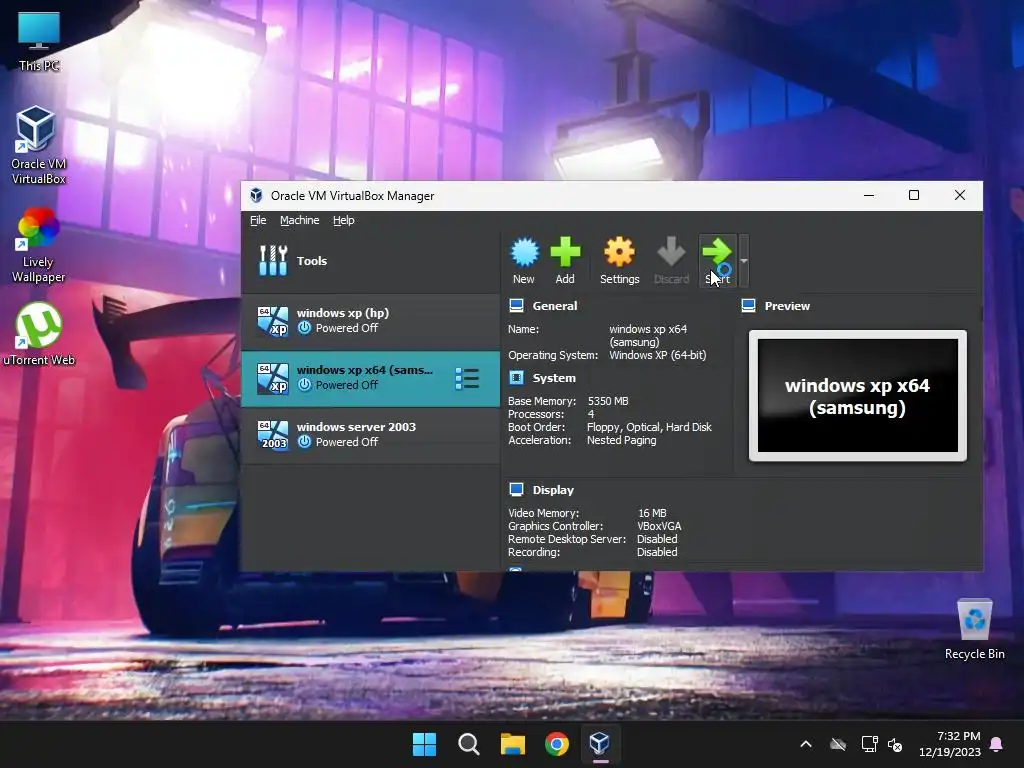Open Lively Wallpaper desktop shortcut
The height and width of the screenshot is (768, 1024).
39,246
